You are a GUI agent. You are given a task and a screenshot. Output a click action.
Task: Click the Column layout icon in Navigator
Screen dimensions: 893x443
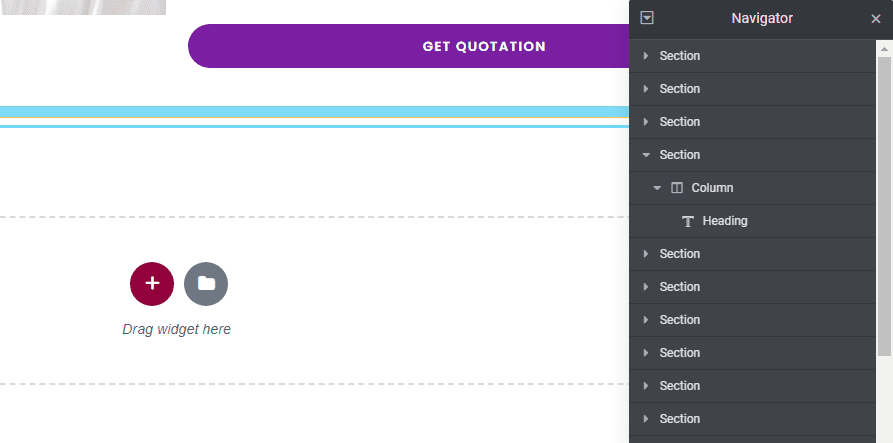[677, 188]
